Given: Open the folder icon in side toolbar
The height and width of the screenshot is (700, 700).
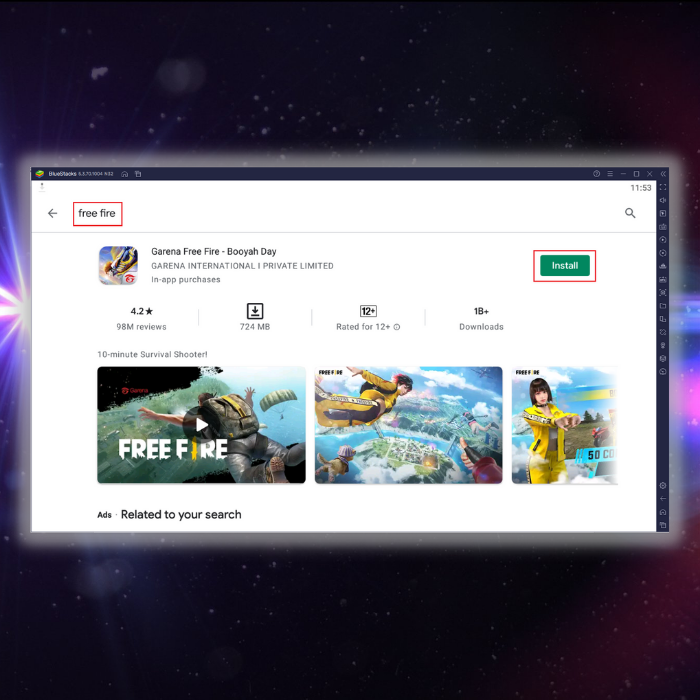Looking at the screenshot, I should coord(663,306).
